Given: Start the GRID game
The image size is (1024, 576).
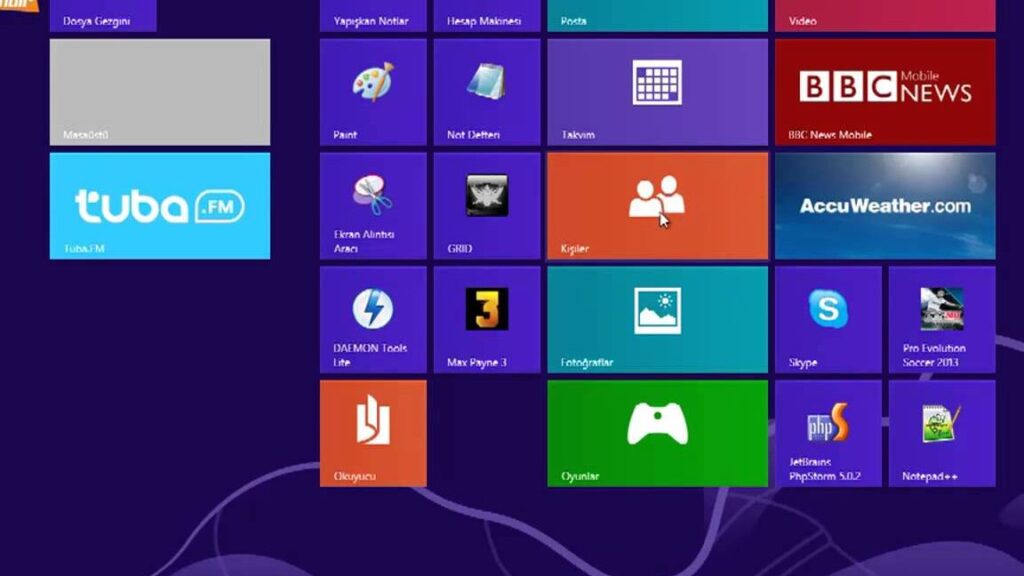Looking at the screenshot, I should click(x=485, y=205).
